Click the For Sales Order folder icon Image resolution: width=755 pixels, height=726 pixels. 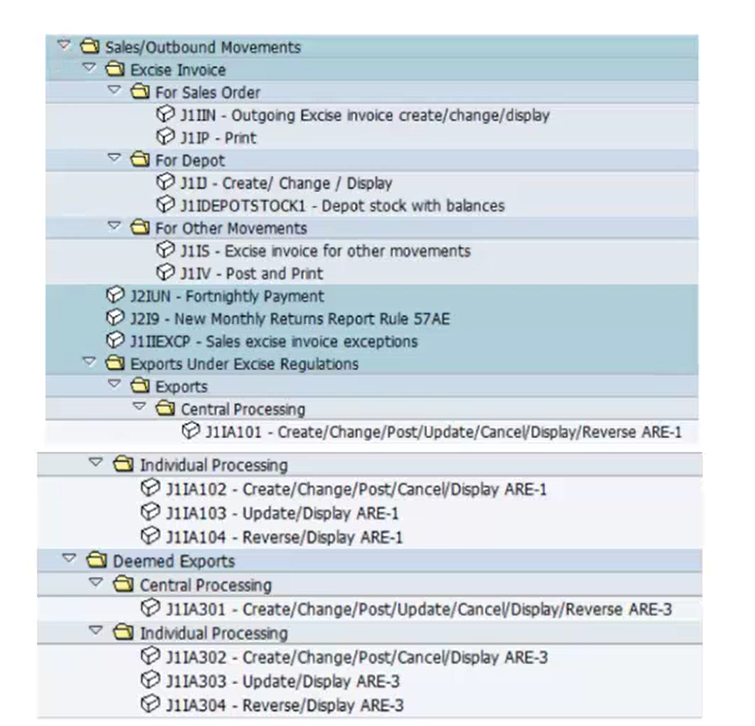point(140,91)
